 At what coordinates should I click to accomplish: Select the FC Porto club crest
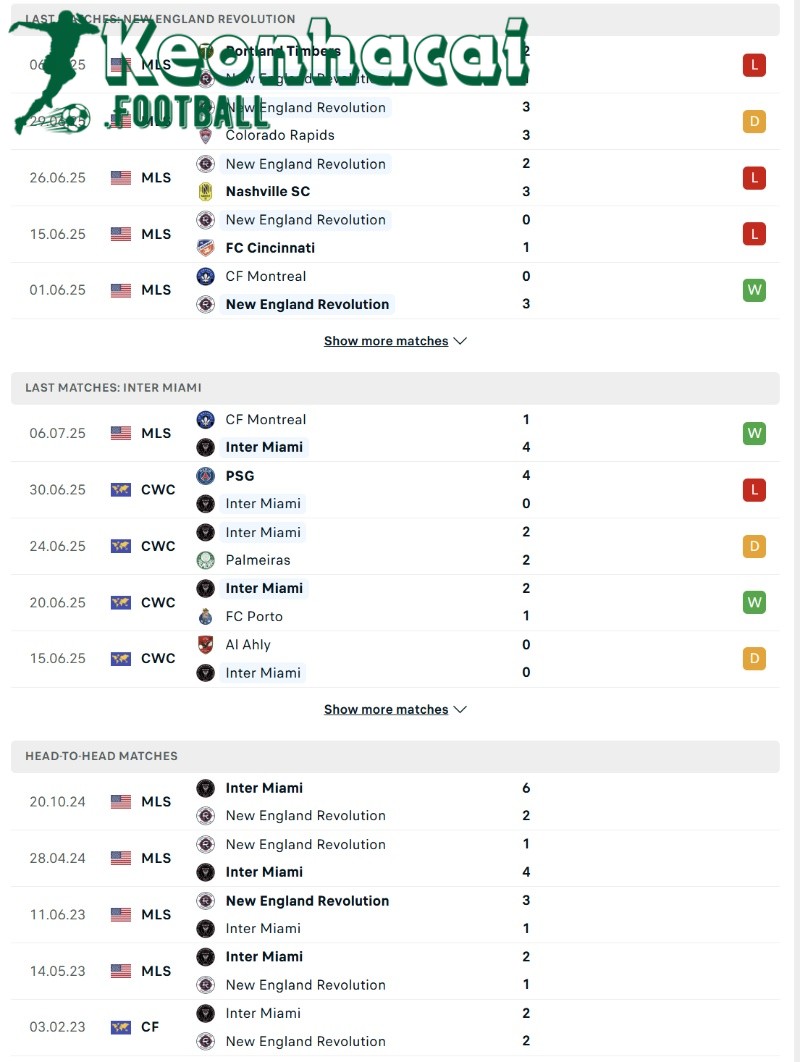tap(207, 616)
